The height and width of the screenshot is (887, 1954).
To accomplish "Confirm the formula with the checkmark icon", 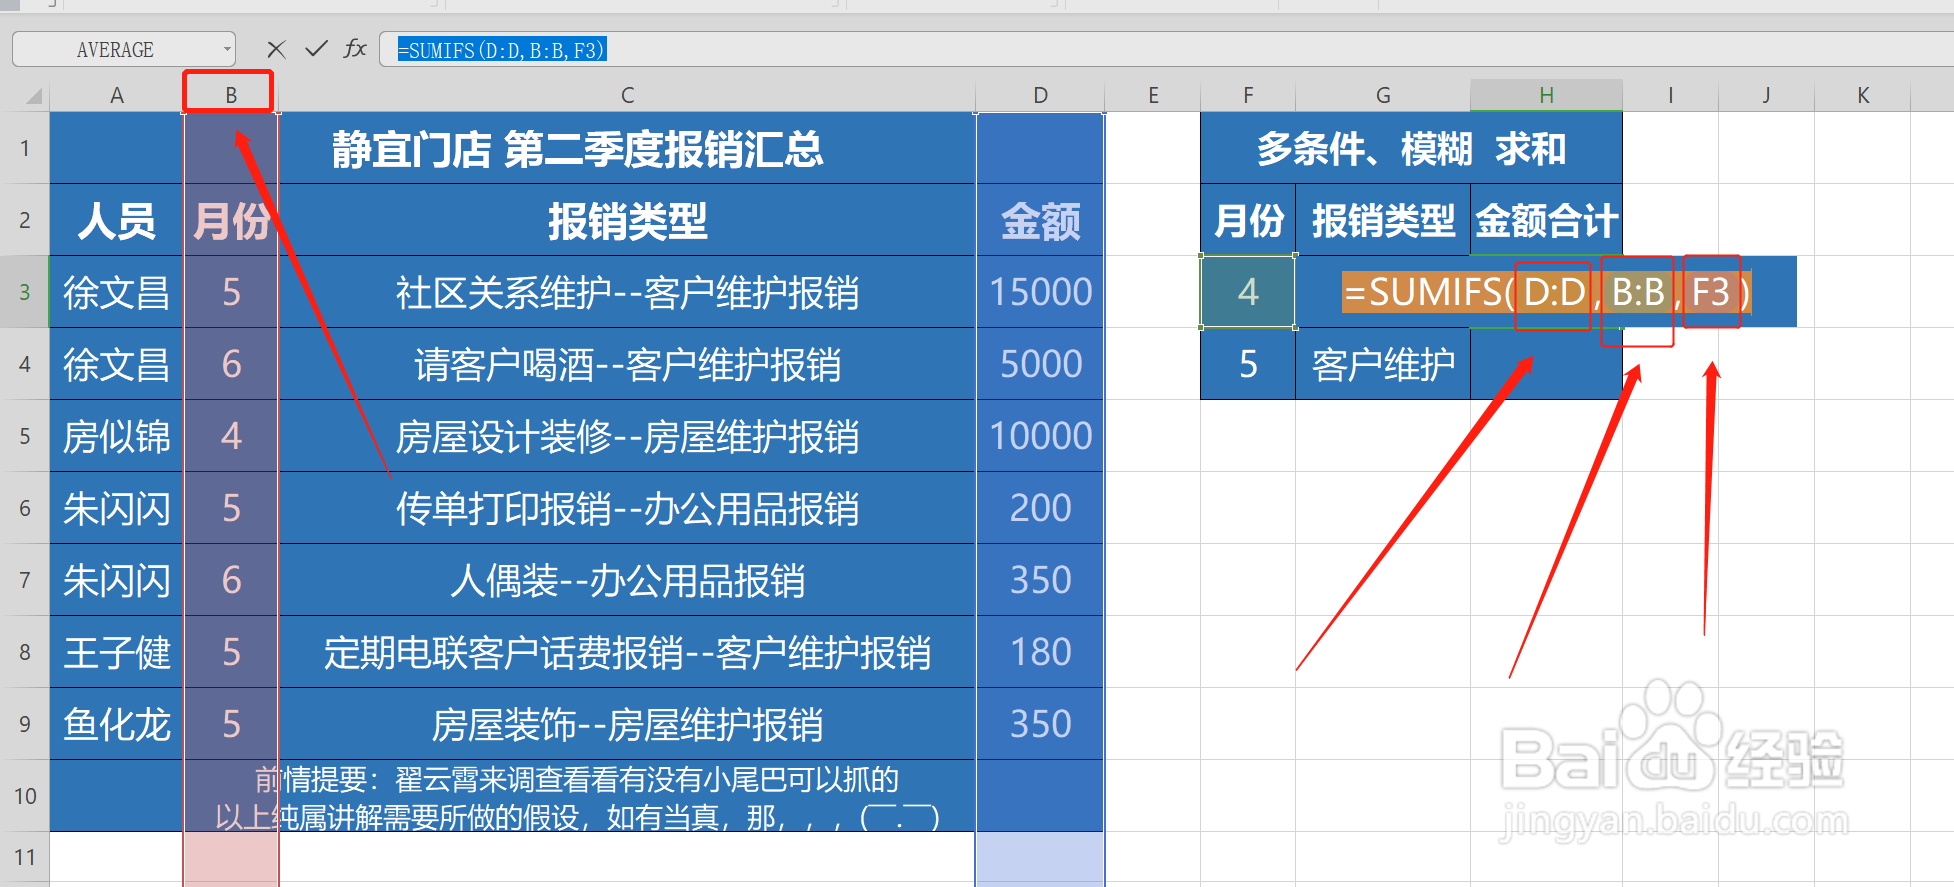I will 317,49.
